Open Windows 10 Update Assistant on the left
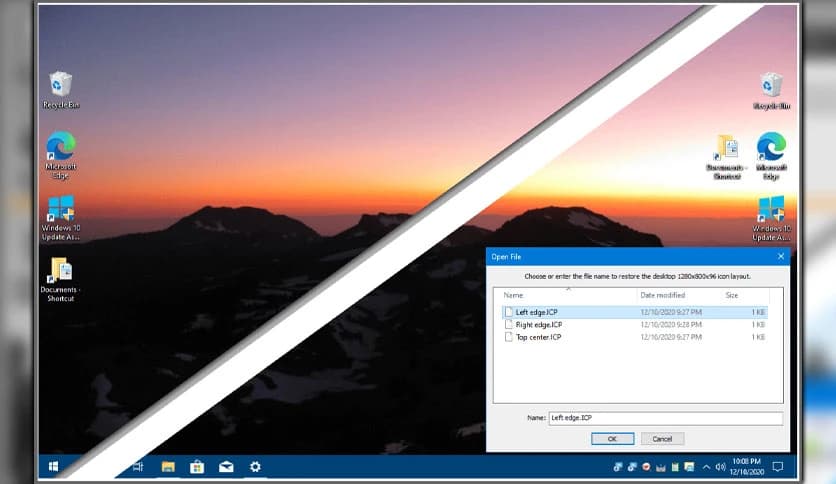This screenshot has height=484, width=836. coord(61,211)
